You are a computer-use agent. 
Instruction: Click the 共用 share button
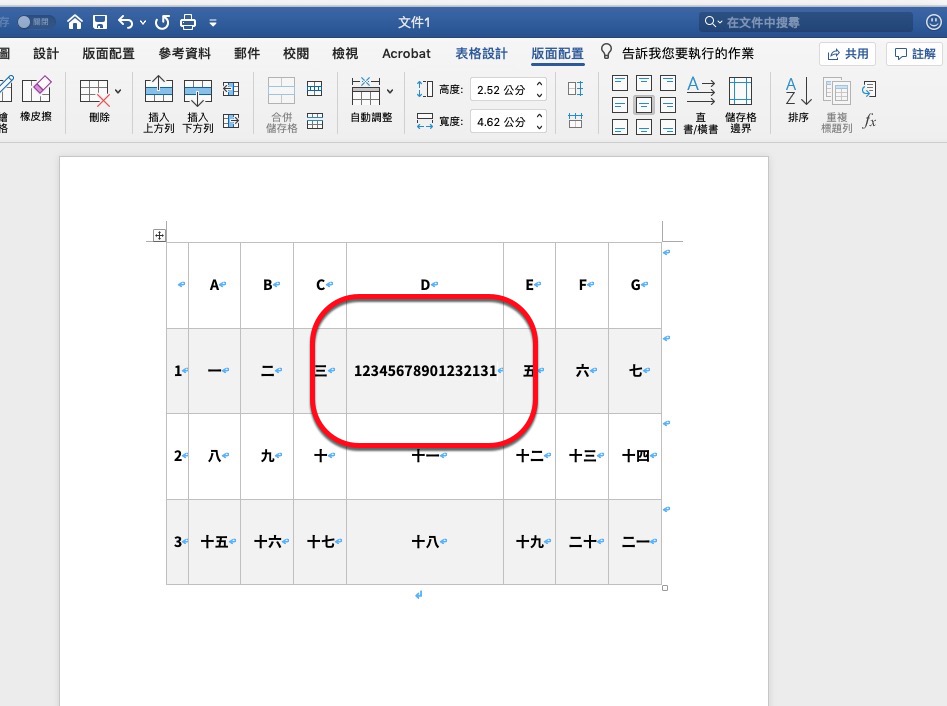[x=847, y=53]
